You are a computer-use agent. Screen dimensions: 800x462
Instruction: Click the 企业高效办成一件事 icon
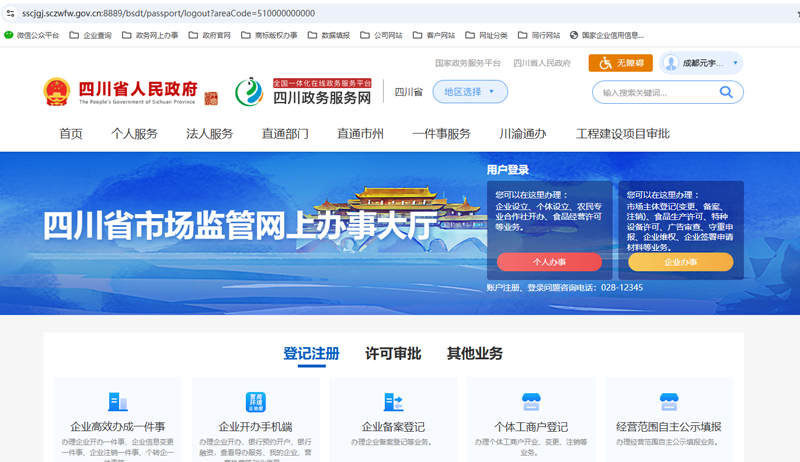point(118,402)
